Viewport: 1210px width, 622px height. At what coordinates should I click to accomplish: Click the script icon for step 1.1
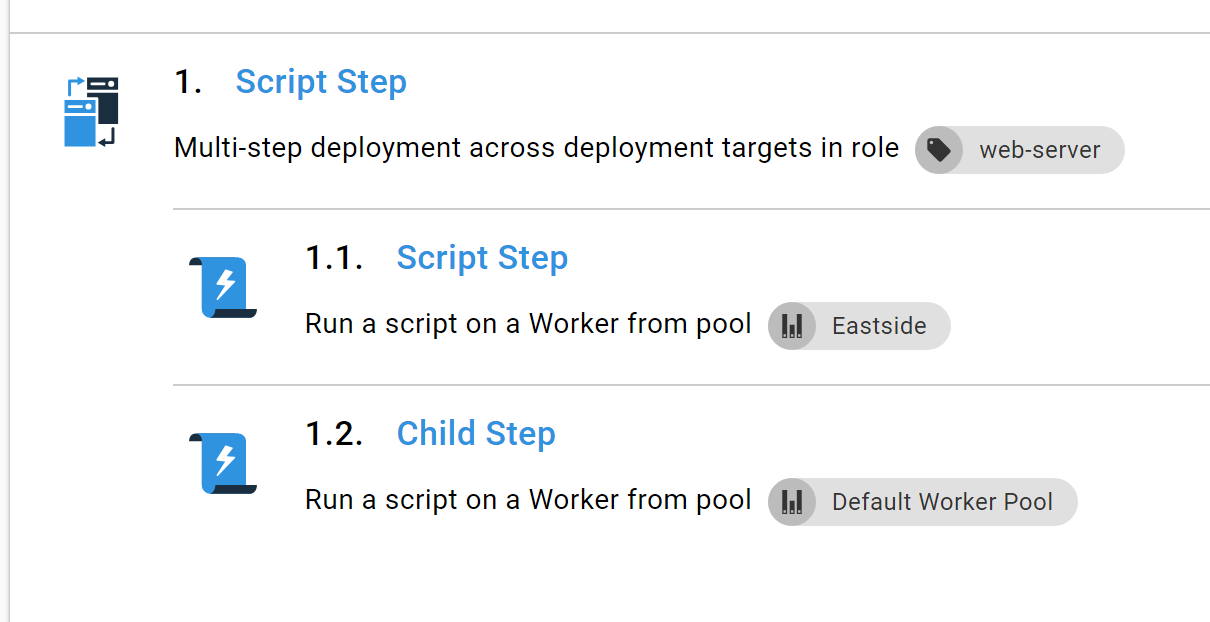(223, 288)
